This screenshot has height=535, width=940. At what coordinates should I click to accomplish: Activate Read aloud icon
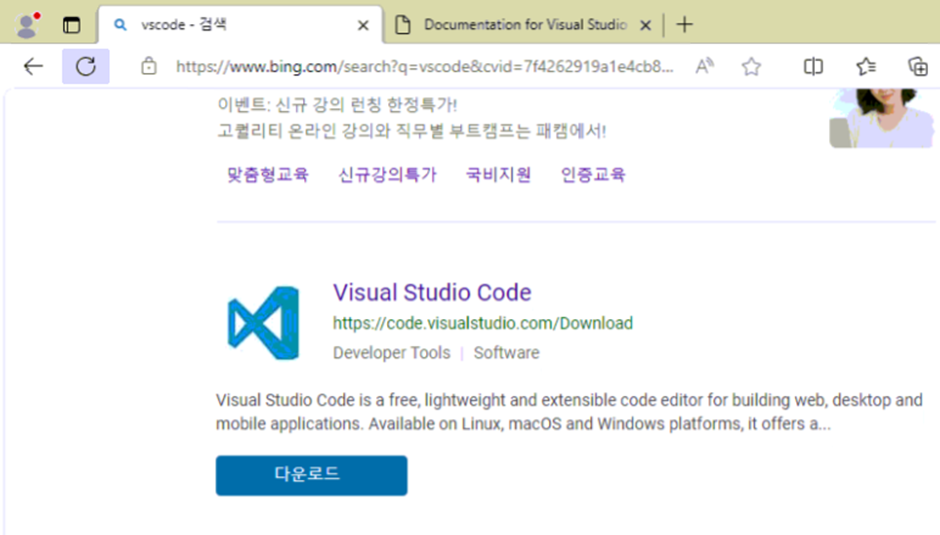click(x=704, y=66)
